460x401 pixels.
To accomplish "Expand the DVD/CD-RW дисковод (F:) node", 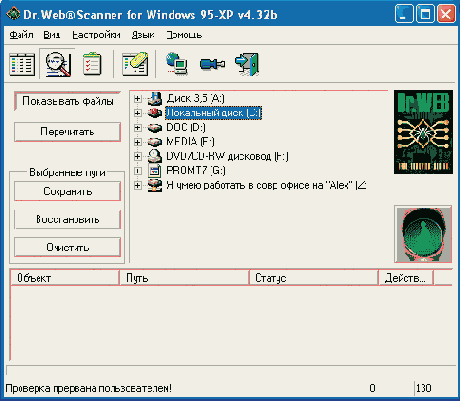I will (x=137, y=156).
